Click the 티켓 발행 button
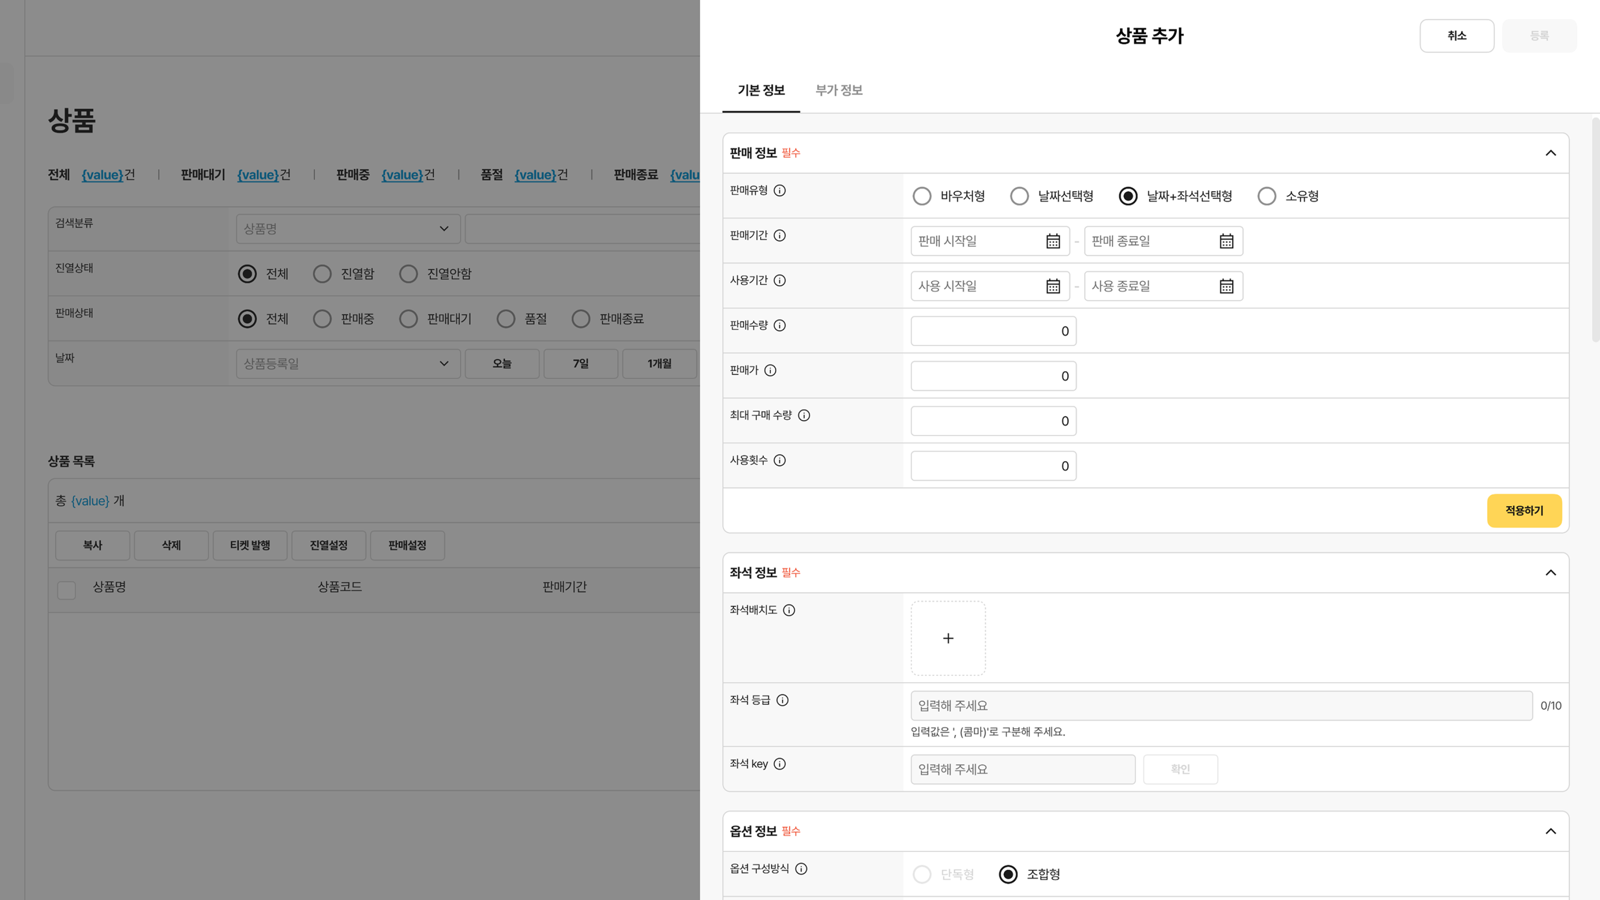1600x900 pixels. (250, 546)
